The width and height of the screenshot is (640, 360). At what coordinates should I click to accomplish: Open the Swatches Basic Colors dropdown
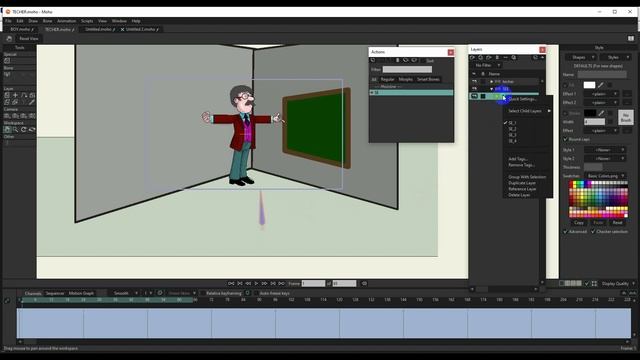click(605, 176)
